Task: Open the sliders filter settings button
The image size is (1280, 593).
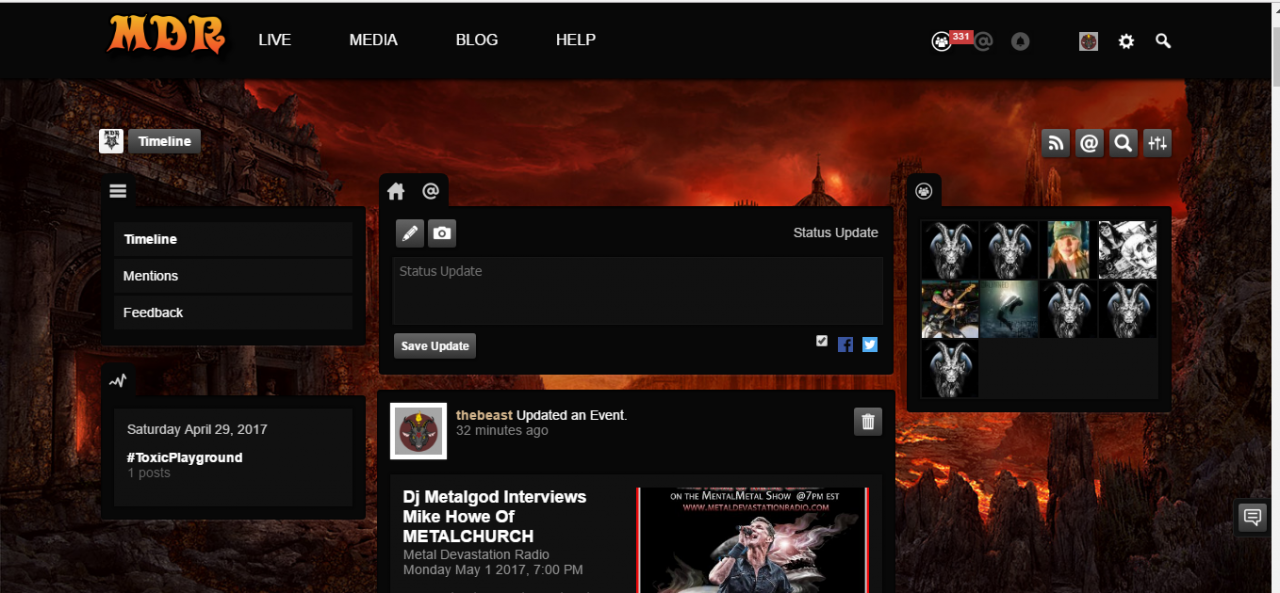Action: [1157, 143]
